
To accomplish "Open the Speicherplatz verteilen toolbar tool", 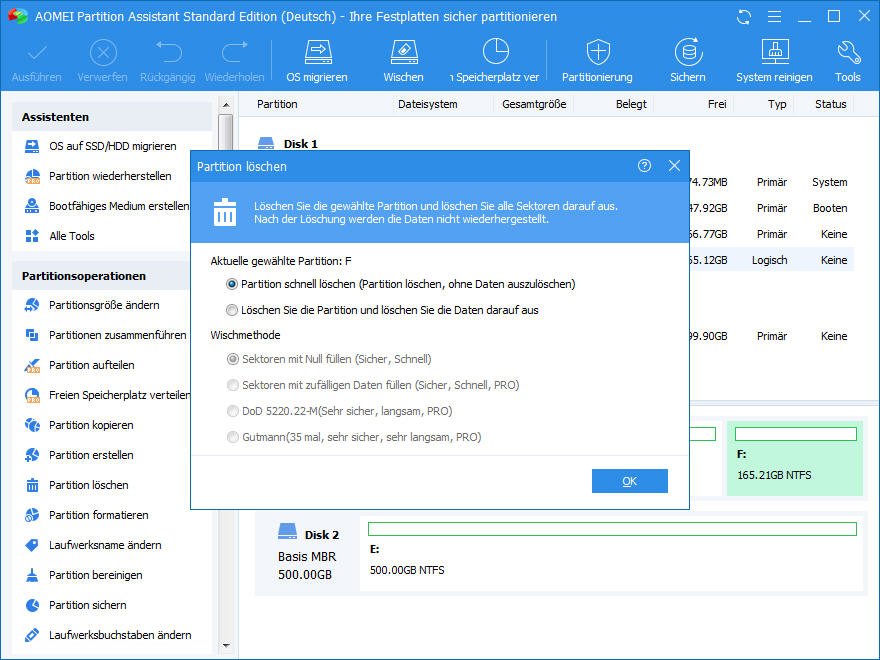I will pyautogui.click(x=495, y=61).
